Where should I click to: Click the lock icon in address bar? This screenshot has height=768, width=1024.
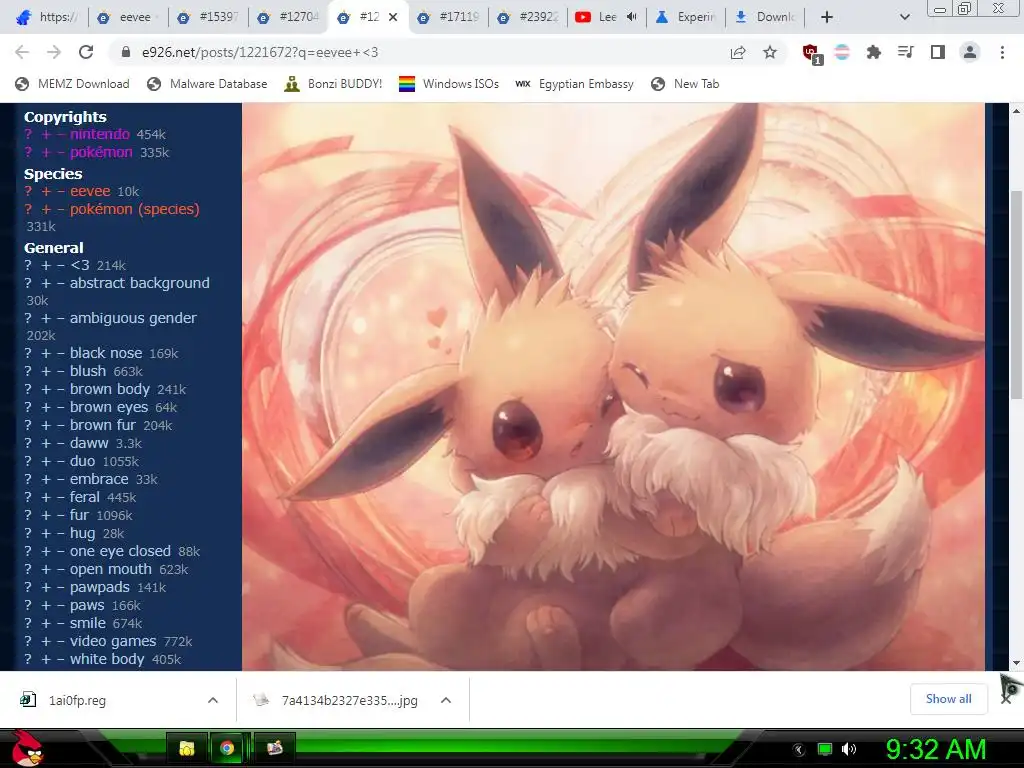pos(126,52)
